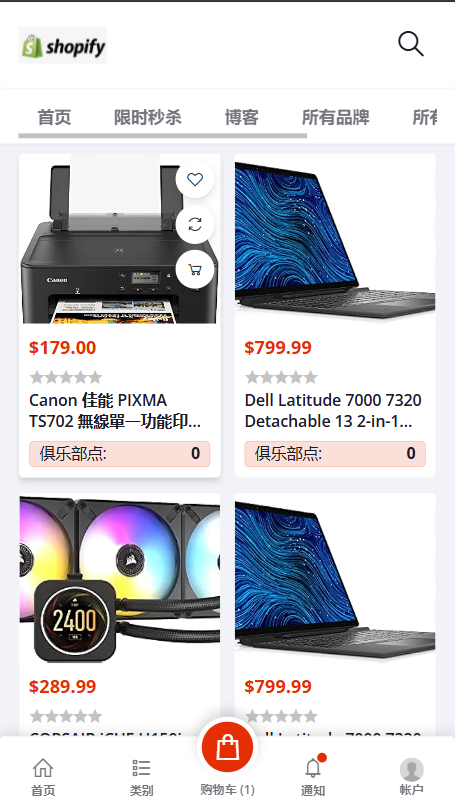
Task: Click the compare arrows icon on Canon printer
Action: [195, 224]
